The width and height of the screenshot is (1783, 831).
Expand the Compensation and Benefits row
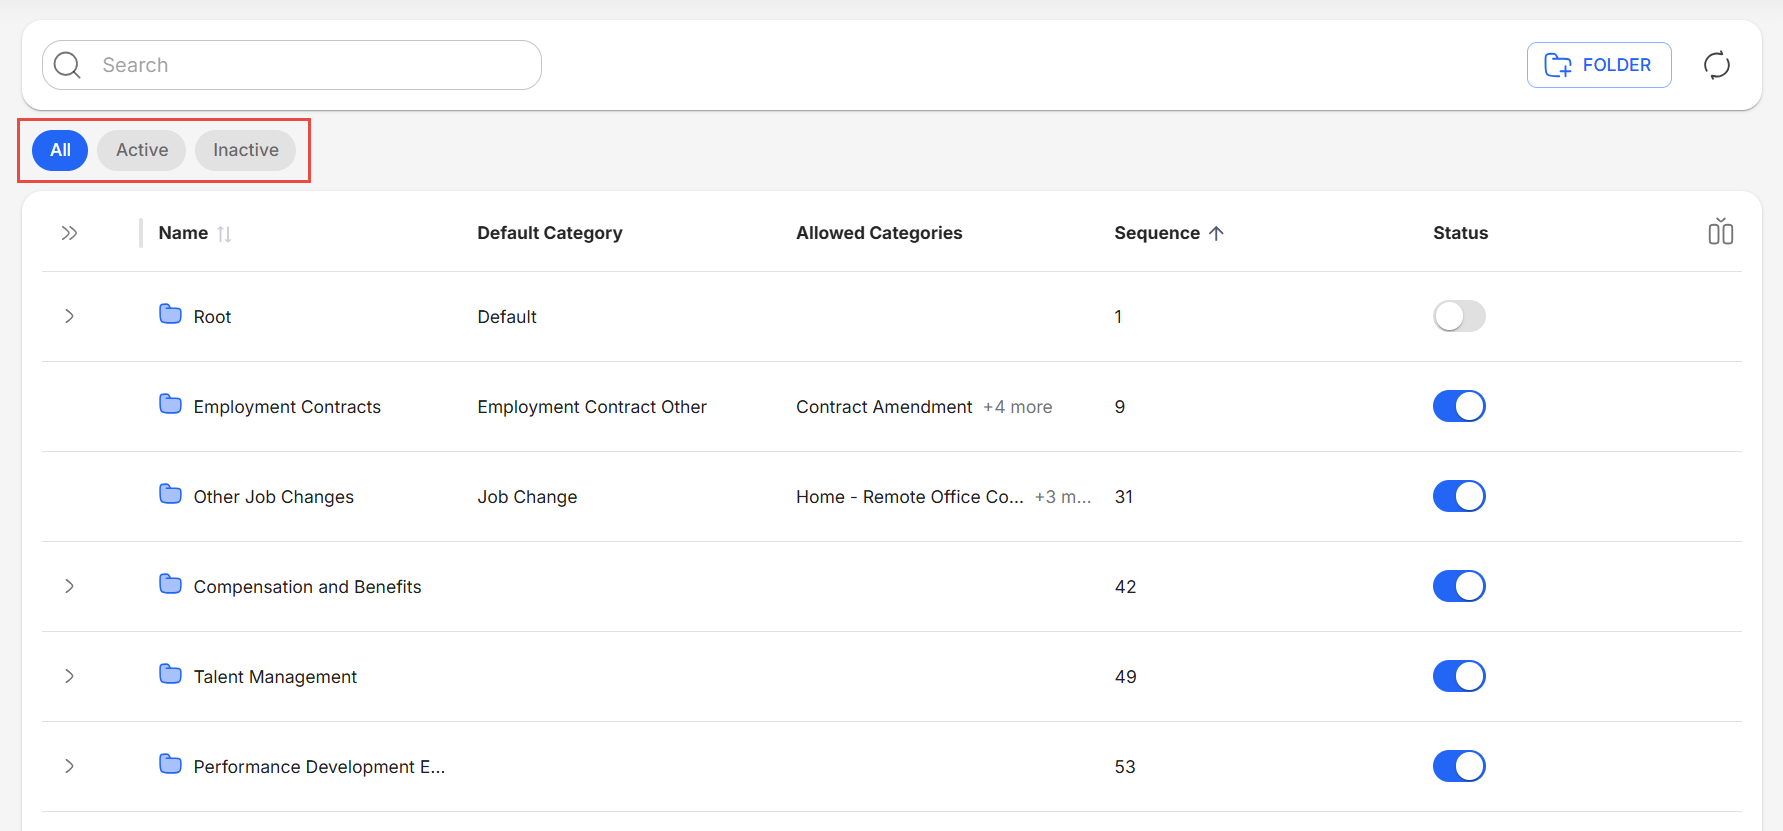coord(69,586)
